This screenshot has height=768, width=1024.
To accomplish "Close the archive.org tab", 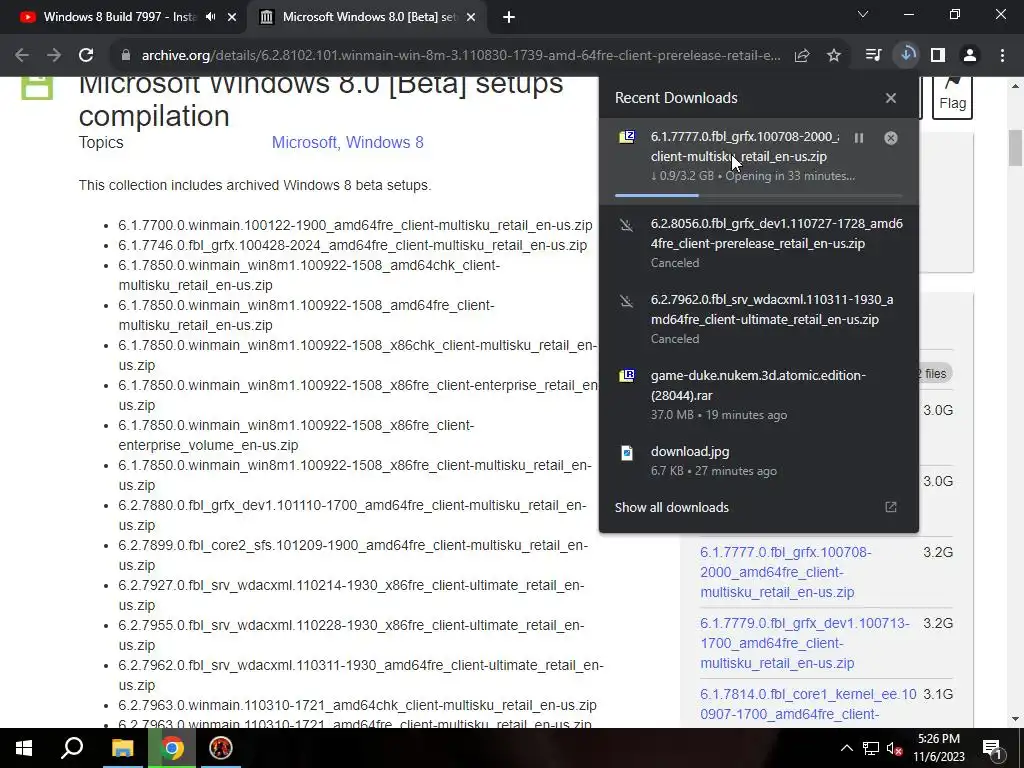I will [471, 17].
